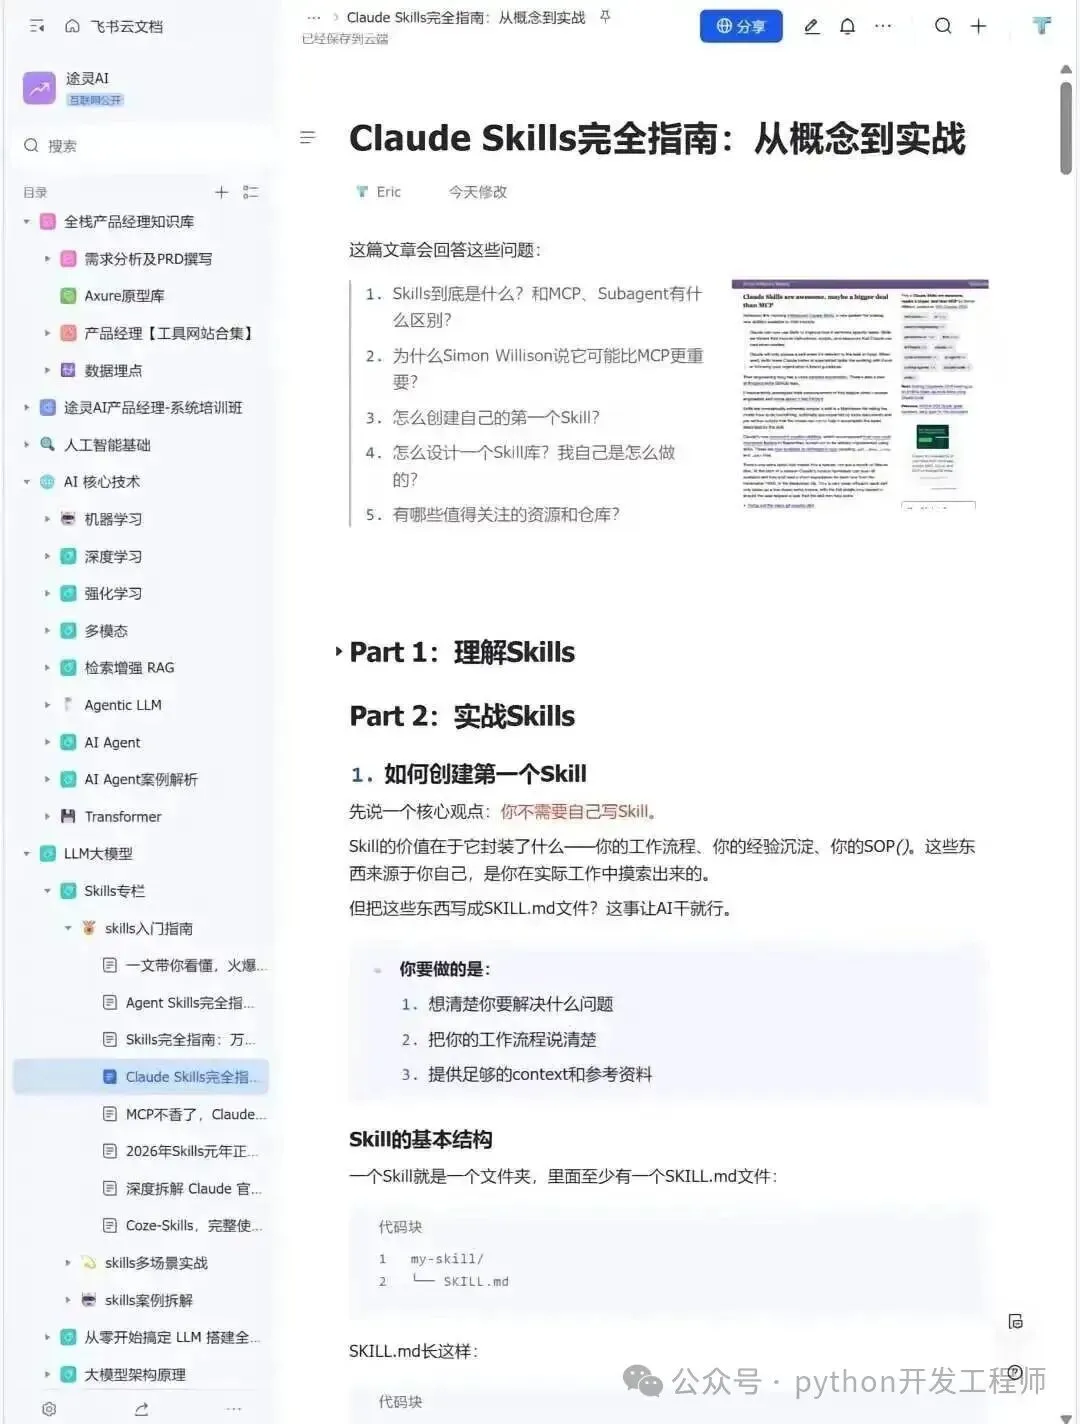Image resolution: width=1080 pixels, height=1424 pixels.
Task: Collapse the 全栈产品经理知识库 tree node
Action: coord(27,222)
